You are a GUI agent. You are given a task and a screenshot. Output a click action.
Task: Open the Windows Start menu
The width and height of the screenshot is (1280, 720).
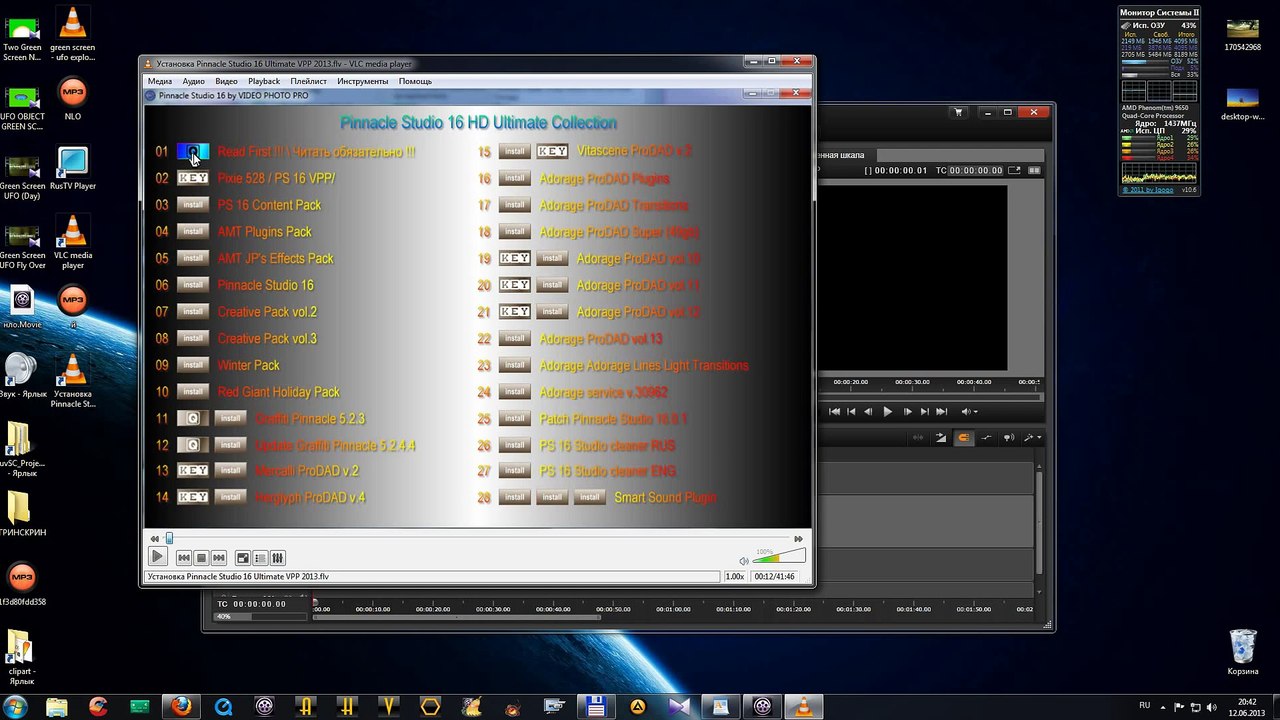tap(17, 706)
